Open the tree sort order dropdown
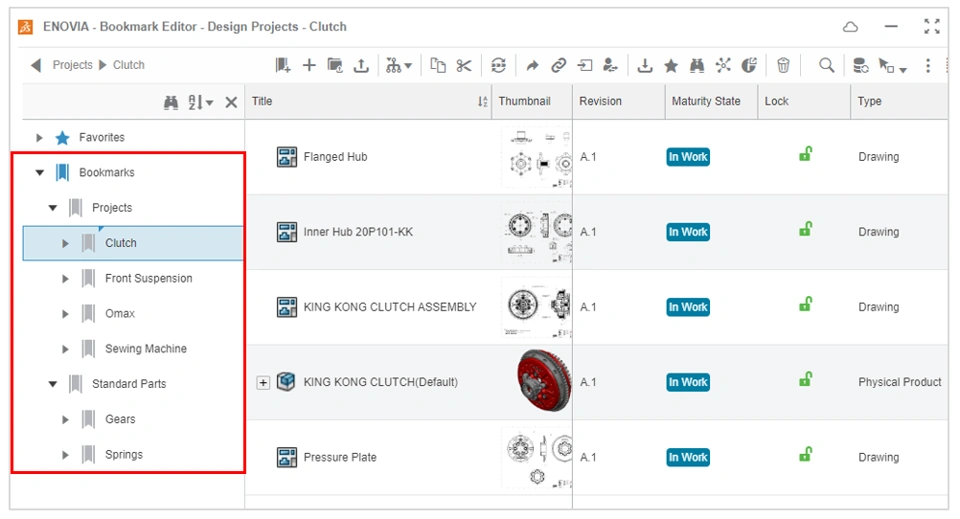Image resolution: width=960 pixels, height=519 pixels. coord(200,102)
